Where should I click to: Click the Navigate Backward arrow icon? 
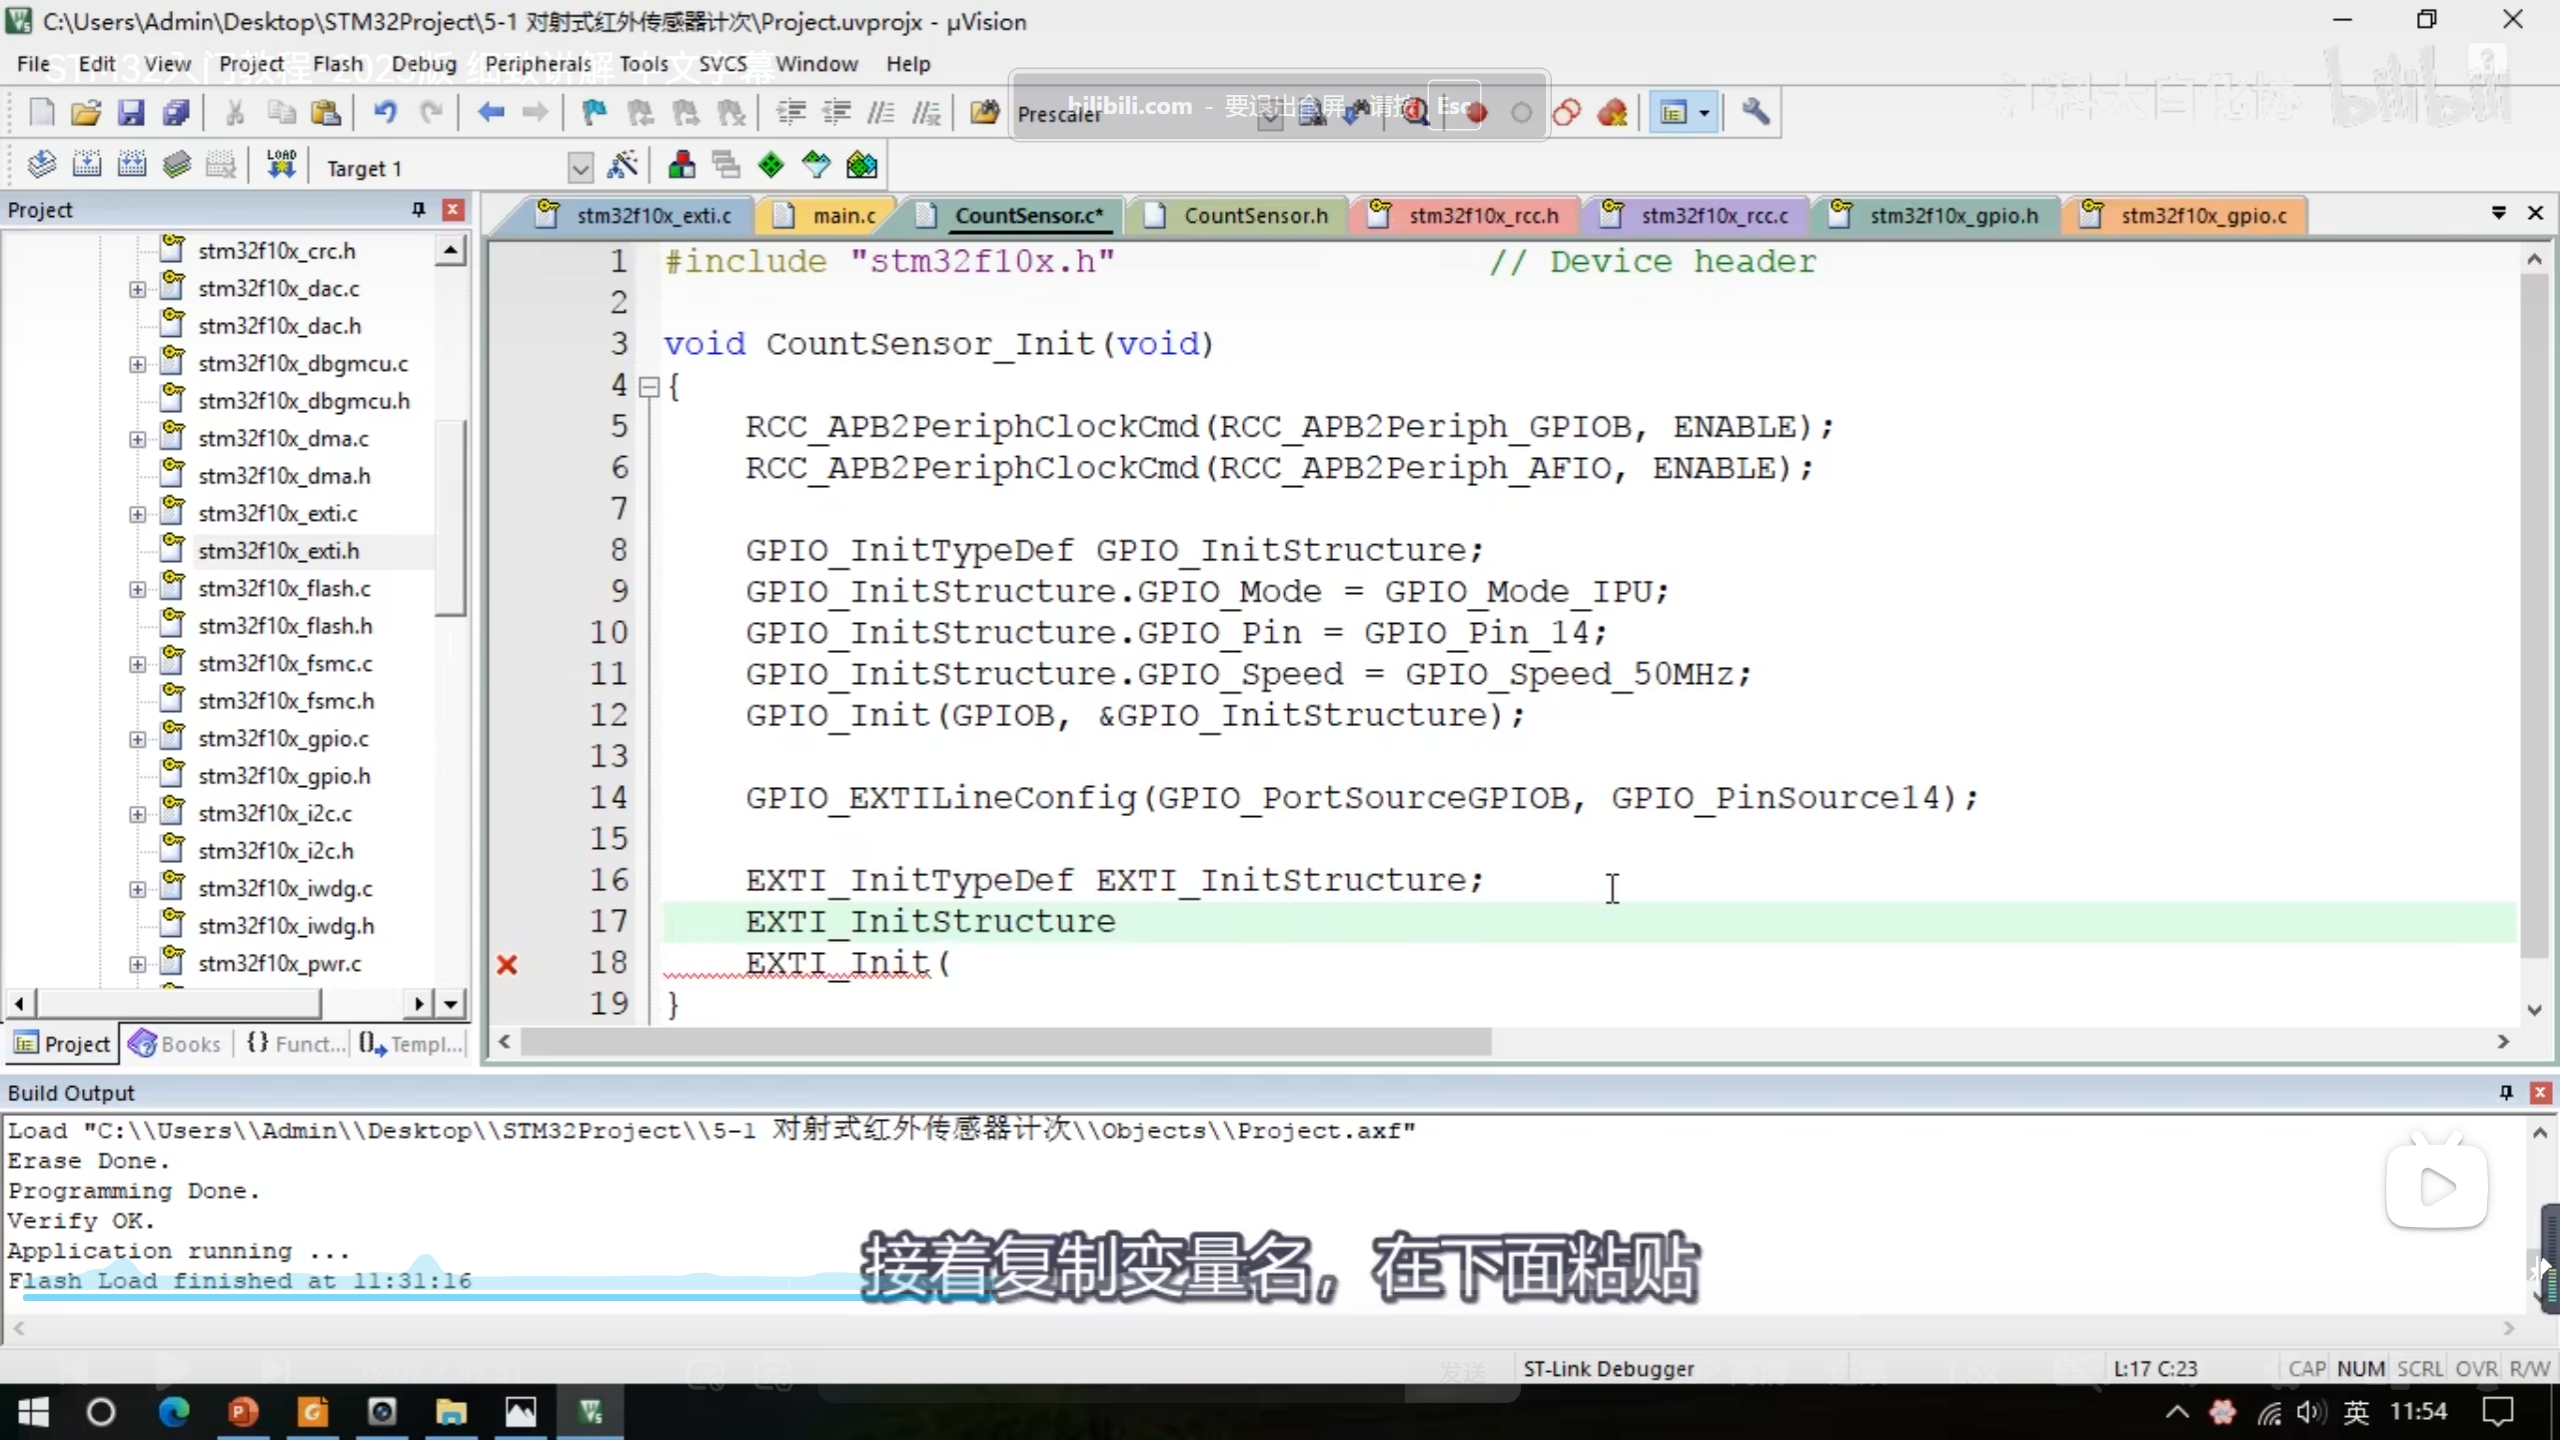pos(490,112)
